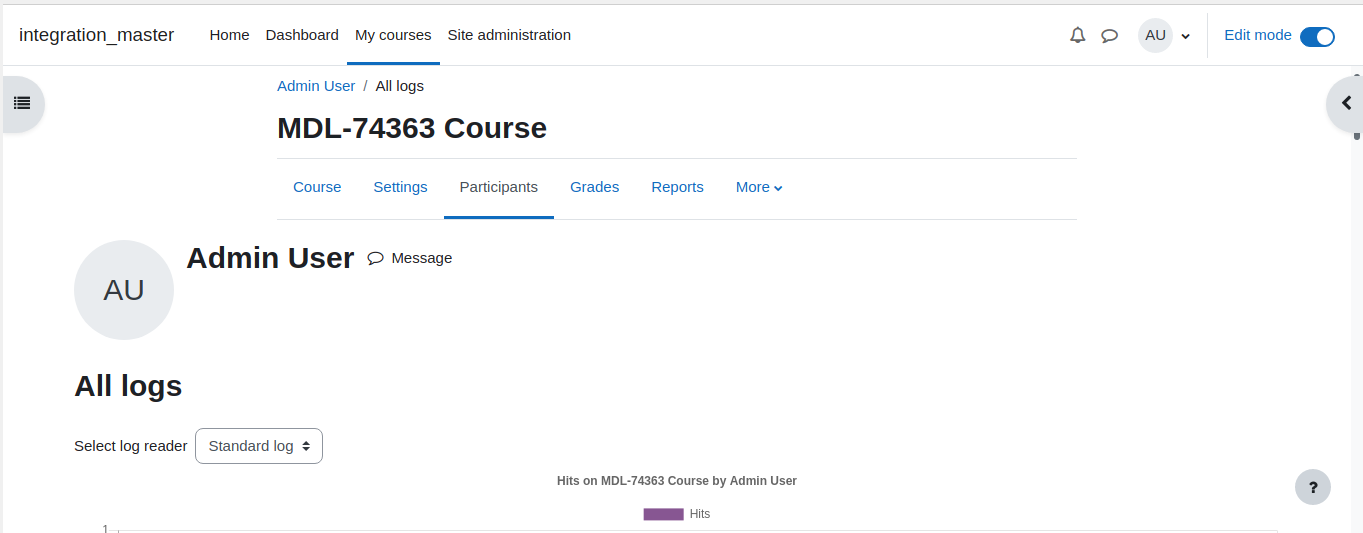Viewport: 1363px width, 533px height.
Task: Click the All logs heading
Action: (128, 386)
